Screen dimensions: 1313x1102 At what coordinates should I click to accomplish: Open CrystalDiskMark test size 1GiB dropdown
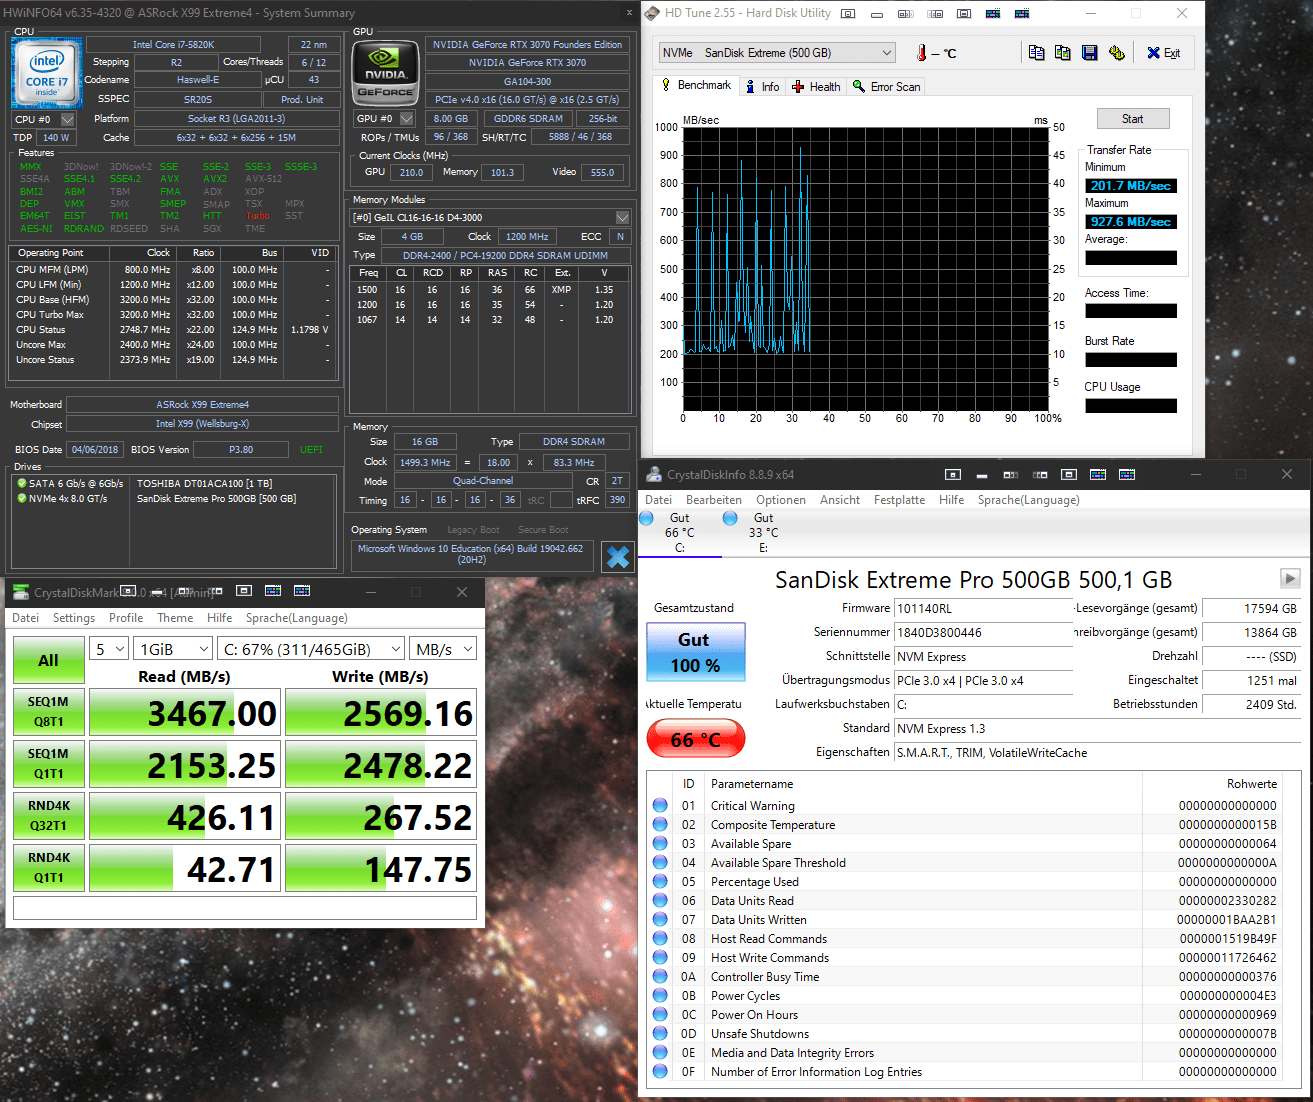pyautogui.click(x=175, y=649)
